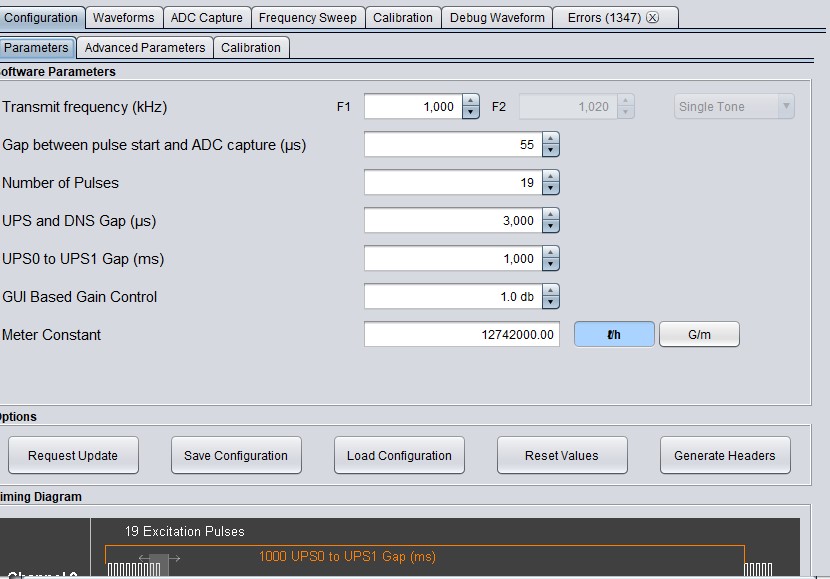The image size is (830, 579).
Task: Select the Parameters sub-tab
Action: pos(37,48)
